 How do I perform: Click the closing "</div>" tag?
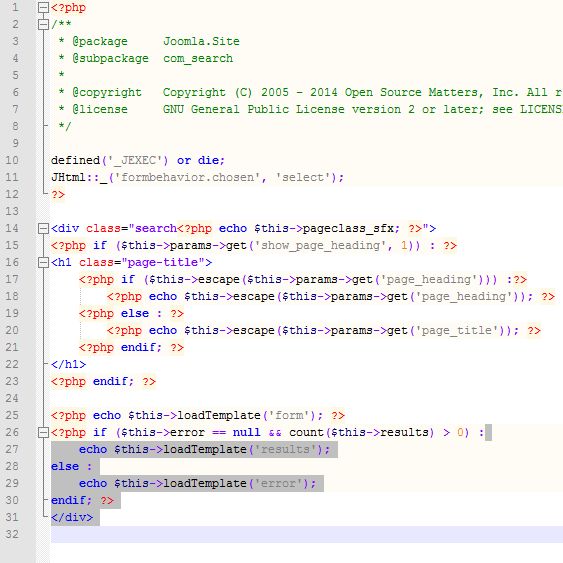pos(72,517)
